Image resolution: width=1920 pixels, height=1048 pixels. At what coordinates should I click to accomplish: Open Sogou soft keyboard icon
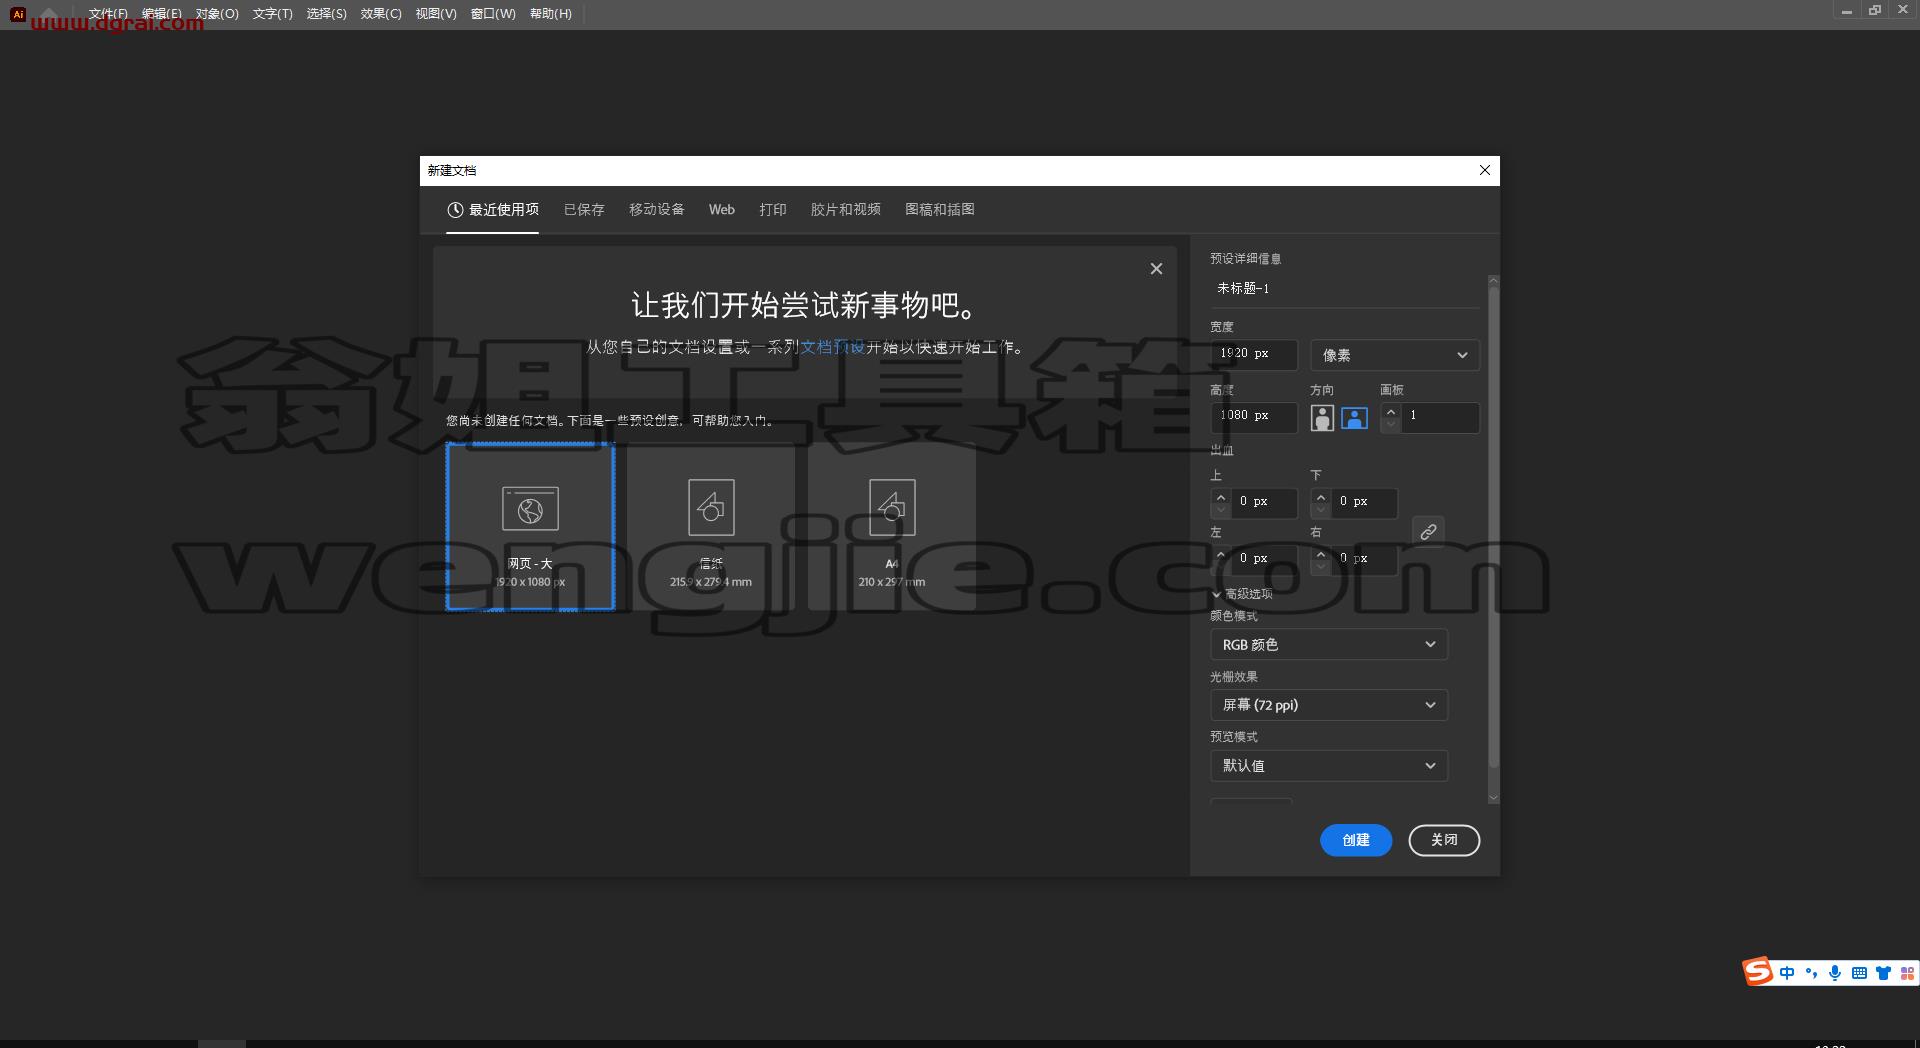tap(1859, 973)
